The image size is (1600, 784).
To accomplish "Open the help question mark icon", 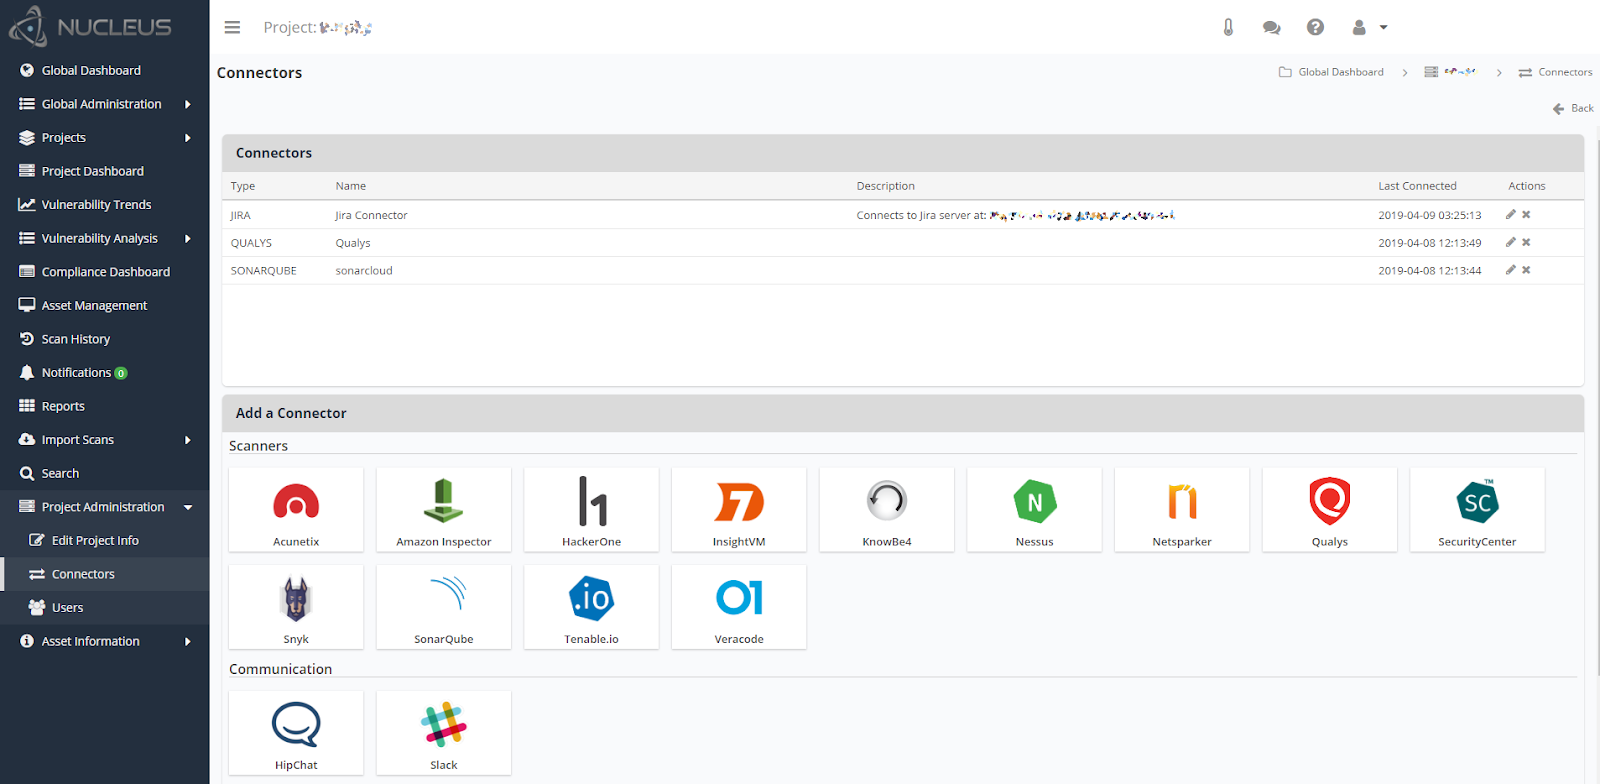I will (1315, 27).
